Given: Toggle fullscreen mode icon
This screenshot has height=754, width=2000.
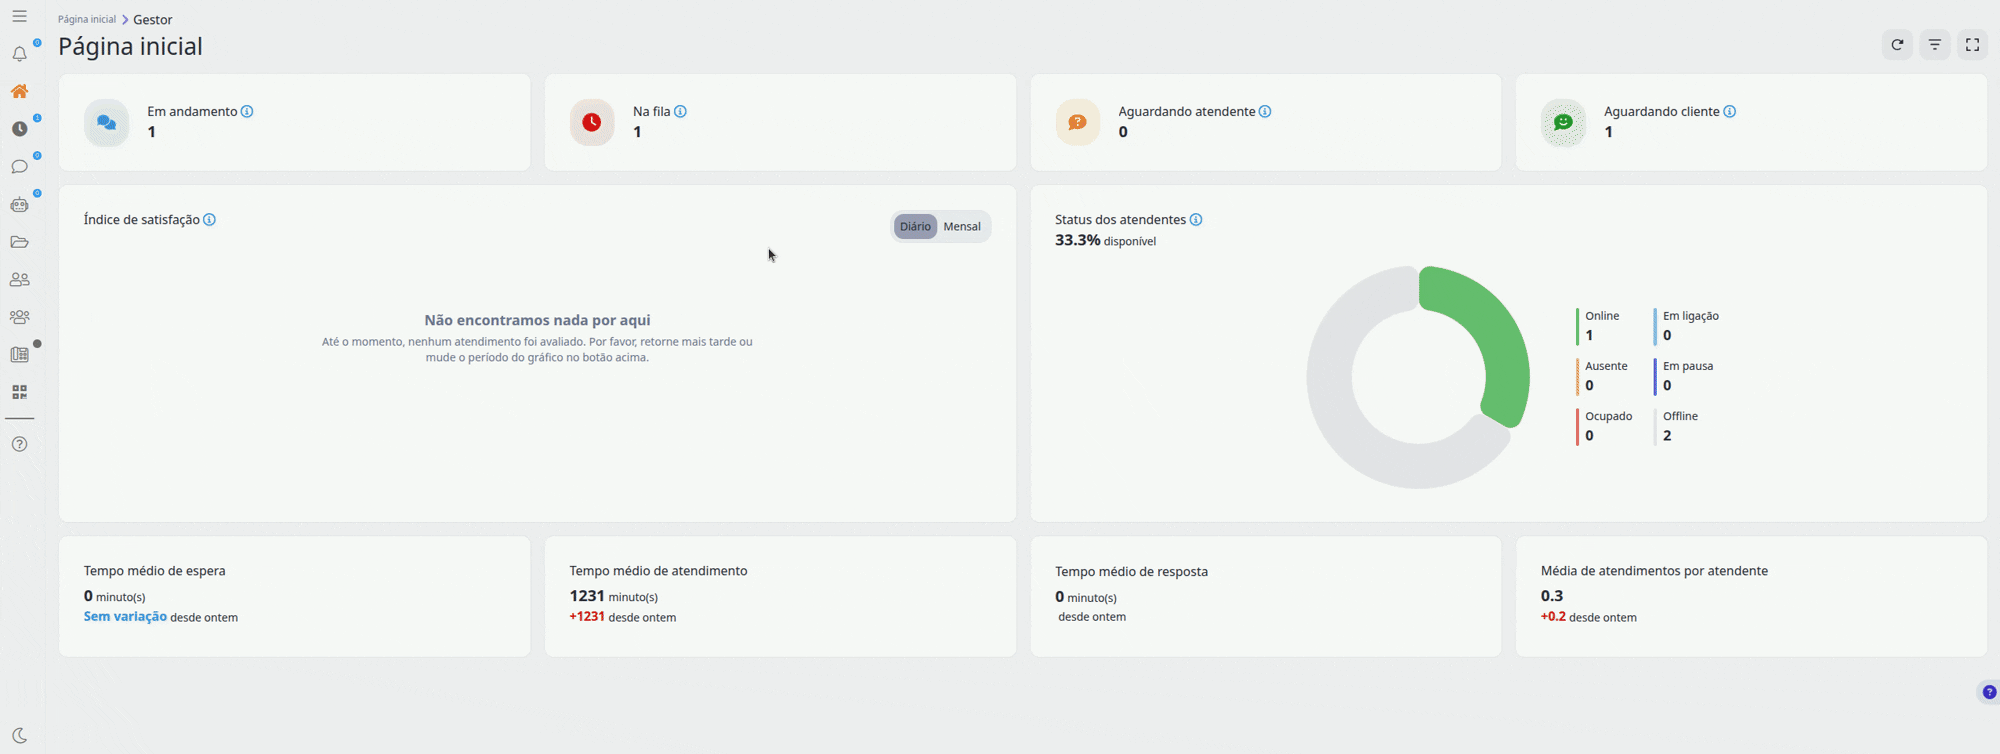Looking at the screenshot, I should tap(1973, 45).
